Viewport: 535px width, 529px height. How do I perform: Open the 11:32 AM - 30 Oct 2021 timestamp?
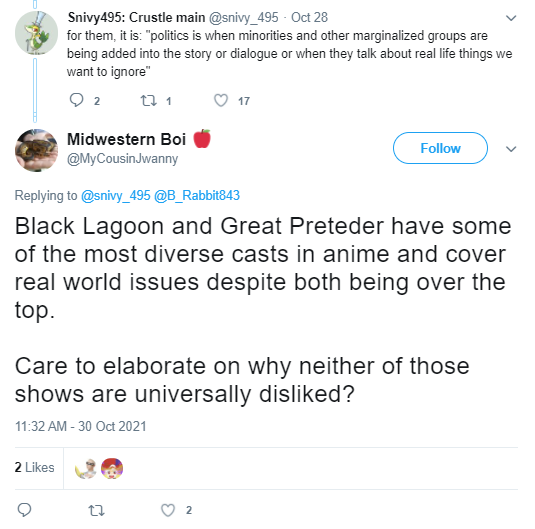click(x=81, y=426)
